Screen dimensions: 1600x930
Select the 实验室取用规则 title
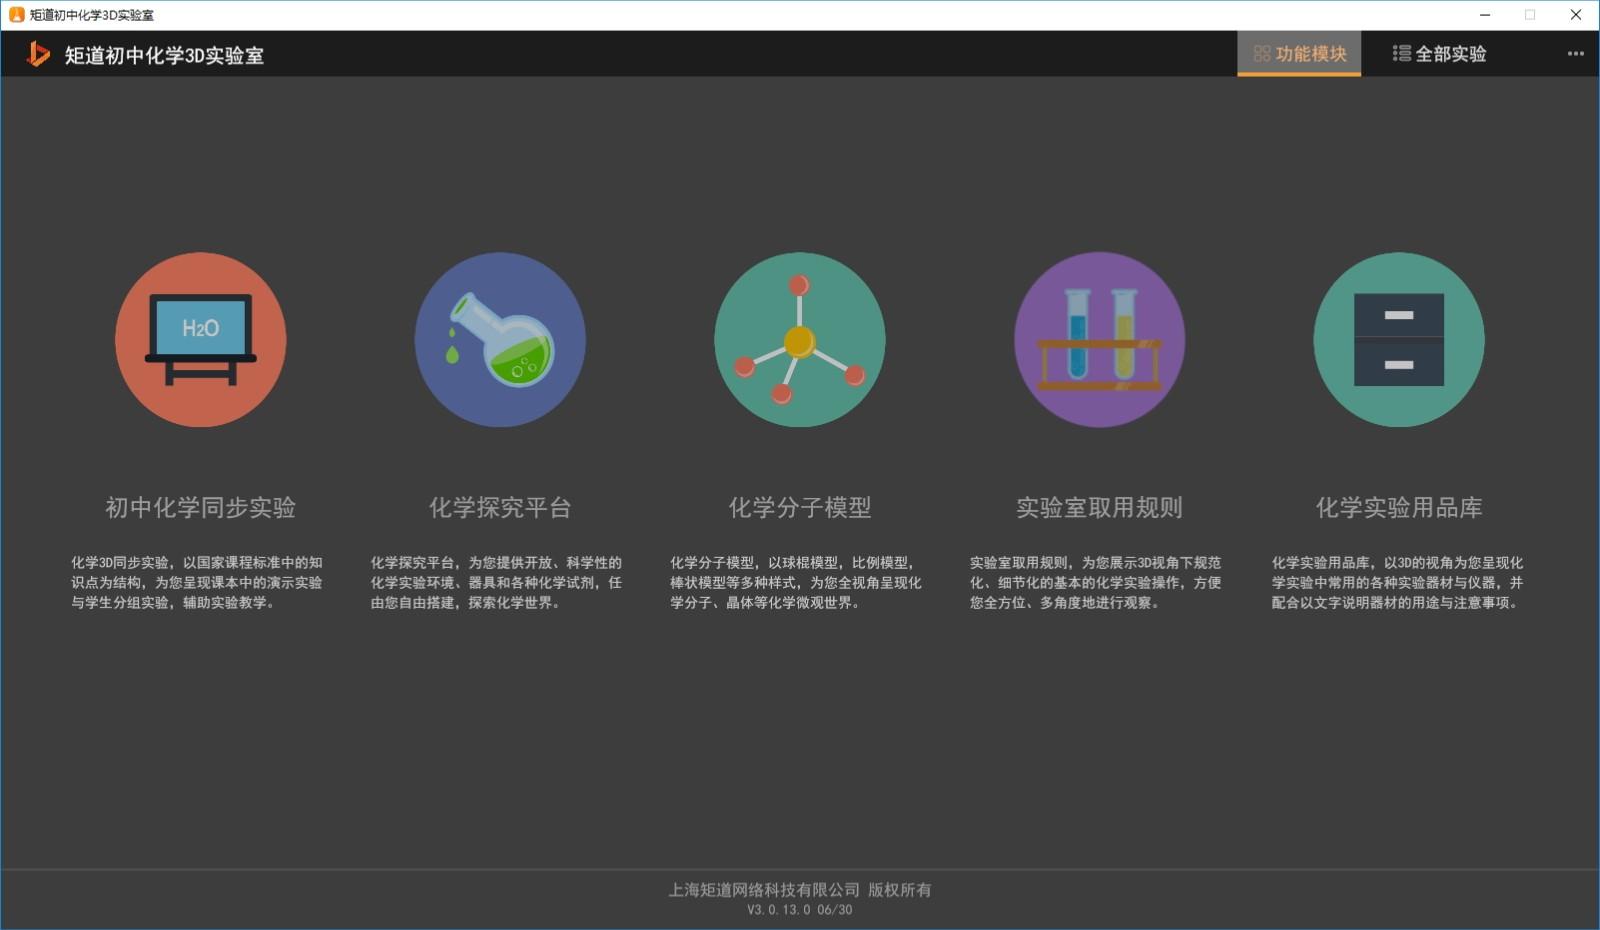(1099, 508)
